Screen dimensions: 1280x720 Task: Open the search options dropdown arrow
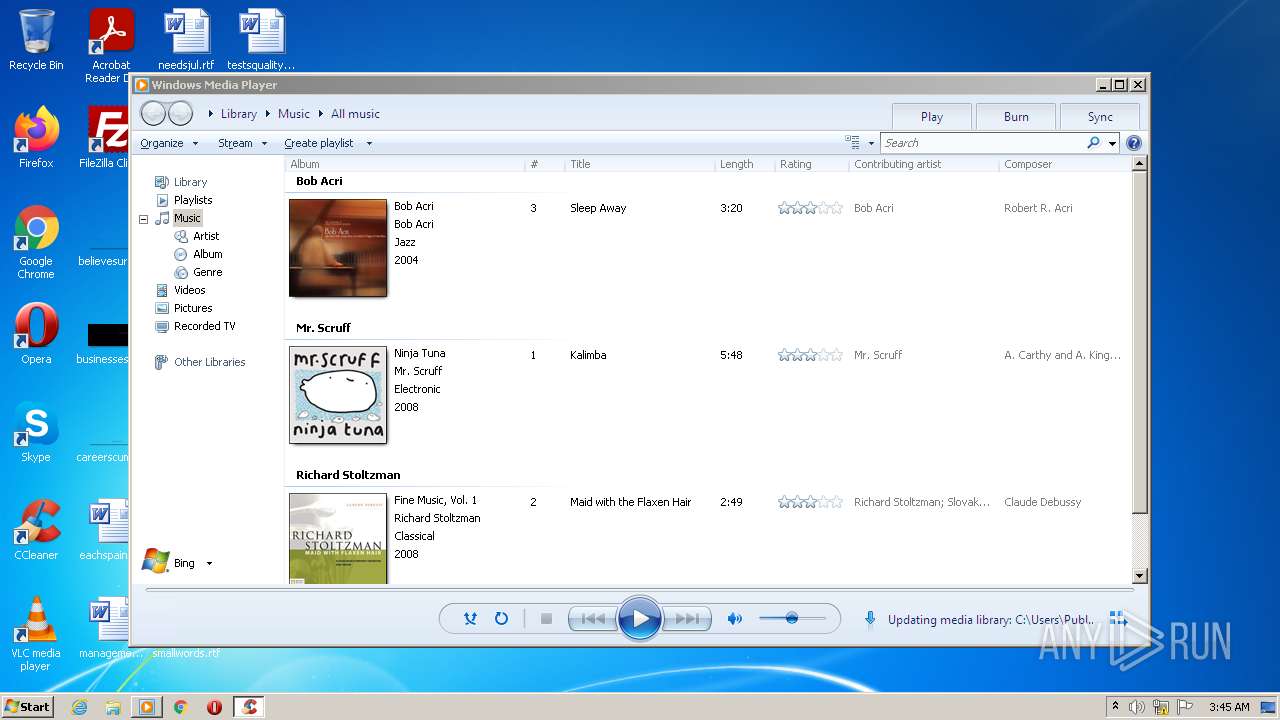[x=1112, y=143]
